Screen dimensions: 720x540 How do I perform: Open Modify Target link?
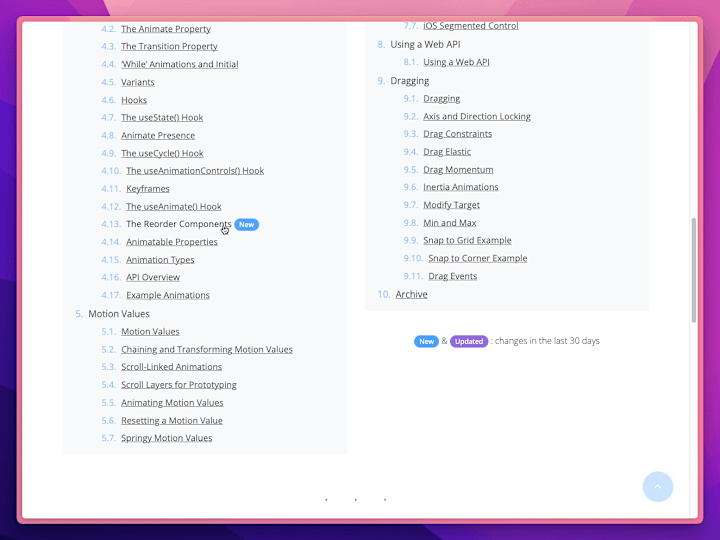tap(451, 205)
